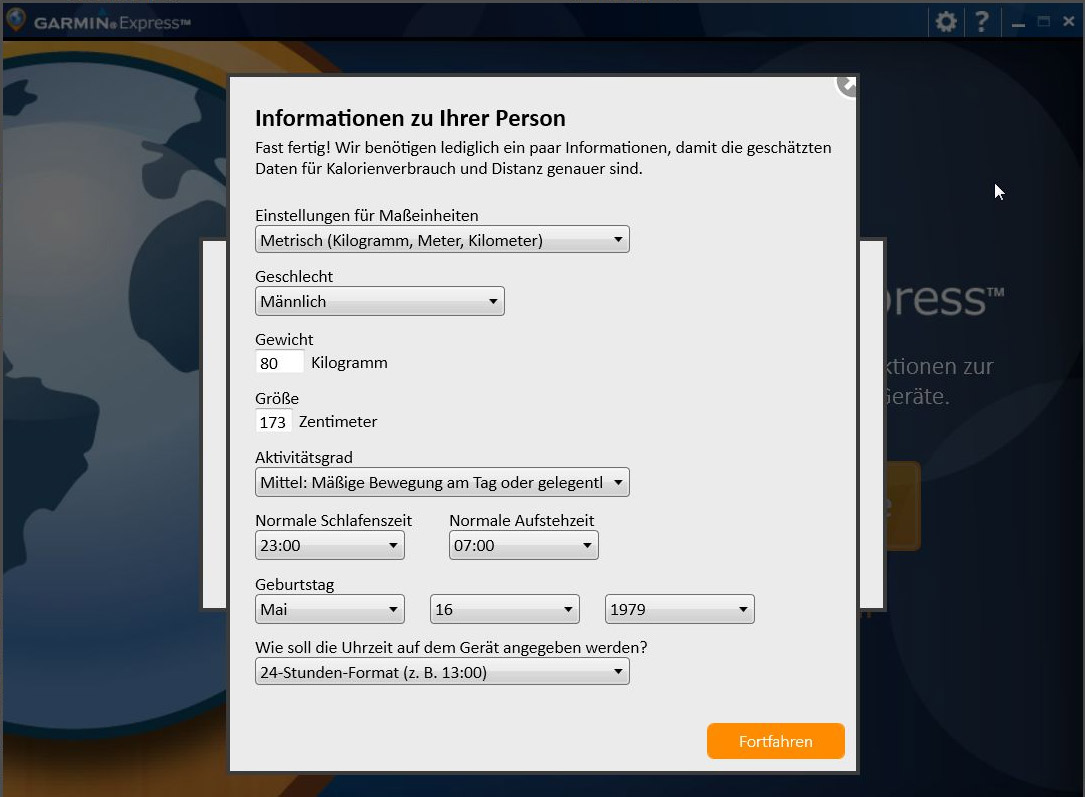
Task: Close the Garmin Express window
Action: (1068, 22)
